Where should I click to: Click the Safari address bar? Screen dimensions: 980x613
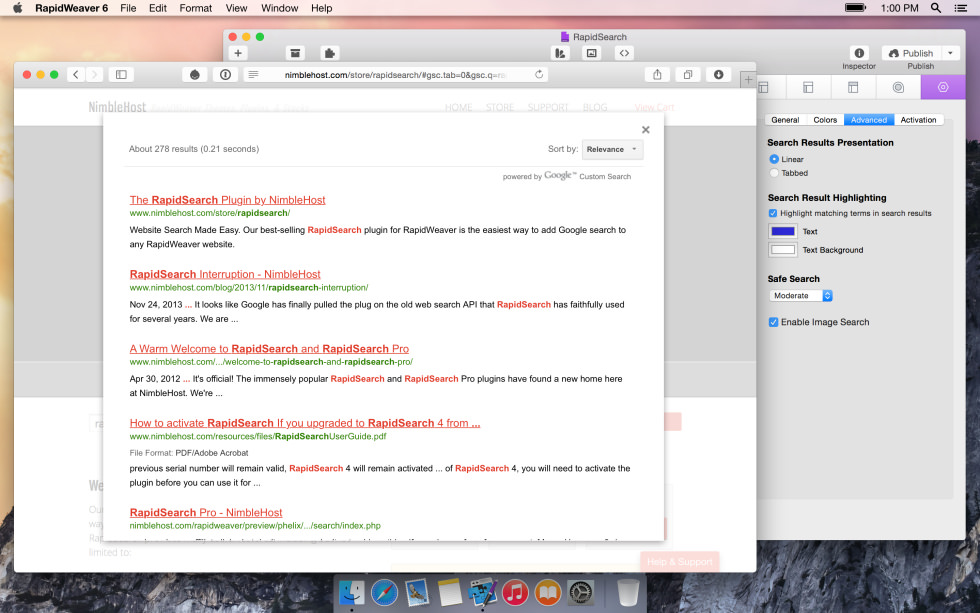[395, 74]
